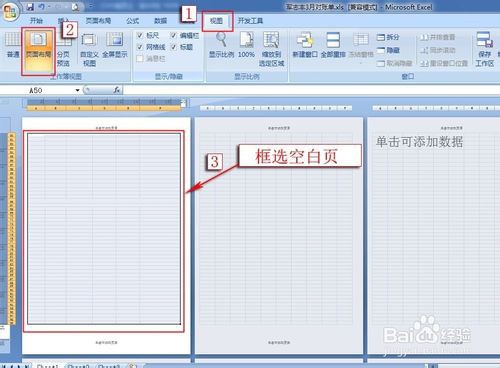
Task: Select the Sheet1 worksheet tab
Action: [48, 366]
